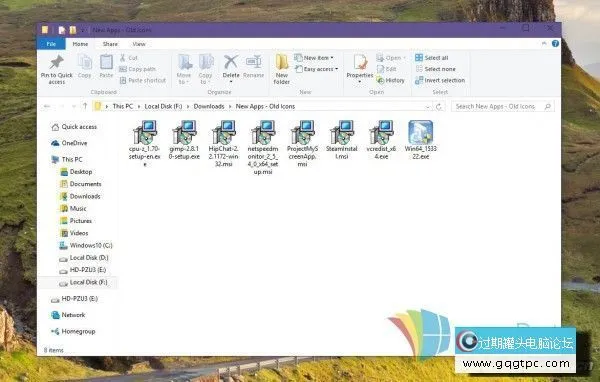Image resolution: width=600 pixels, height=382 pixels.
Task: Click Select all in the ribbon
Action: click(432, 58)
